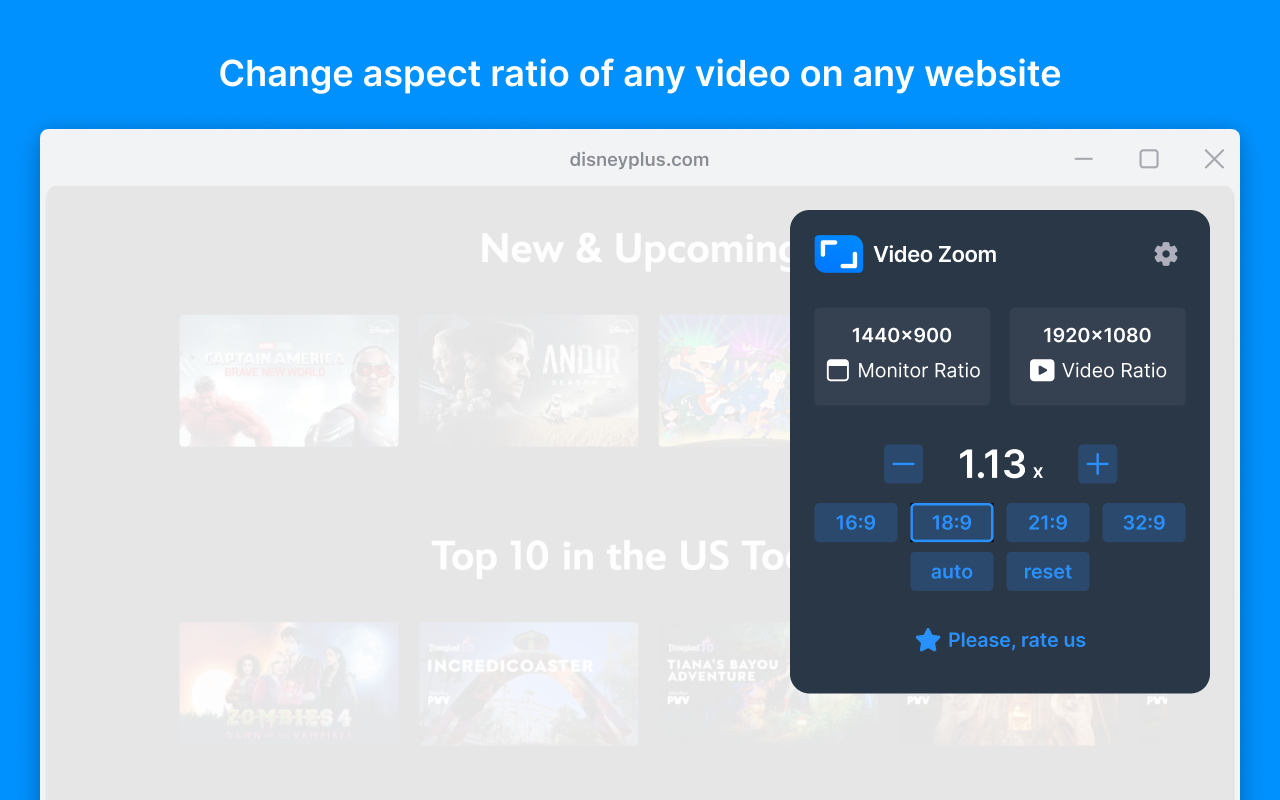This screenshot has height=800, width=1280.
Task: Select the Video Ratio 1920×1080 card
Action: pos(1097,356)
